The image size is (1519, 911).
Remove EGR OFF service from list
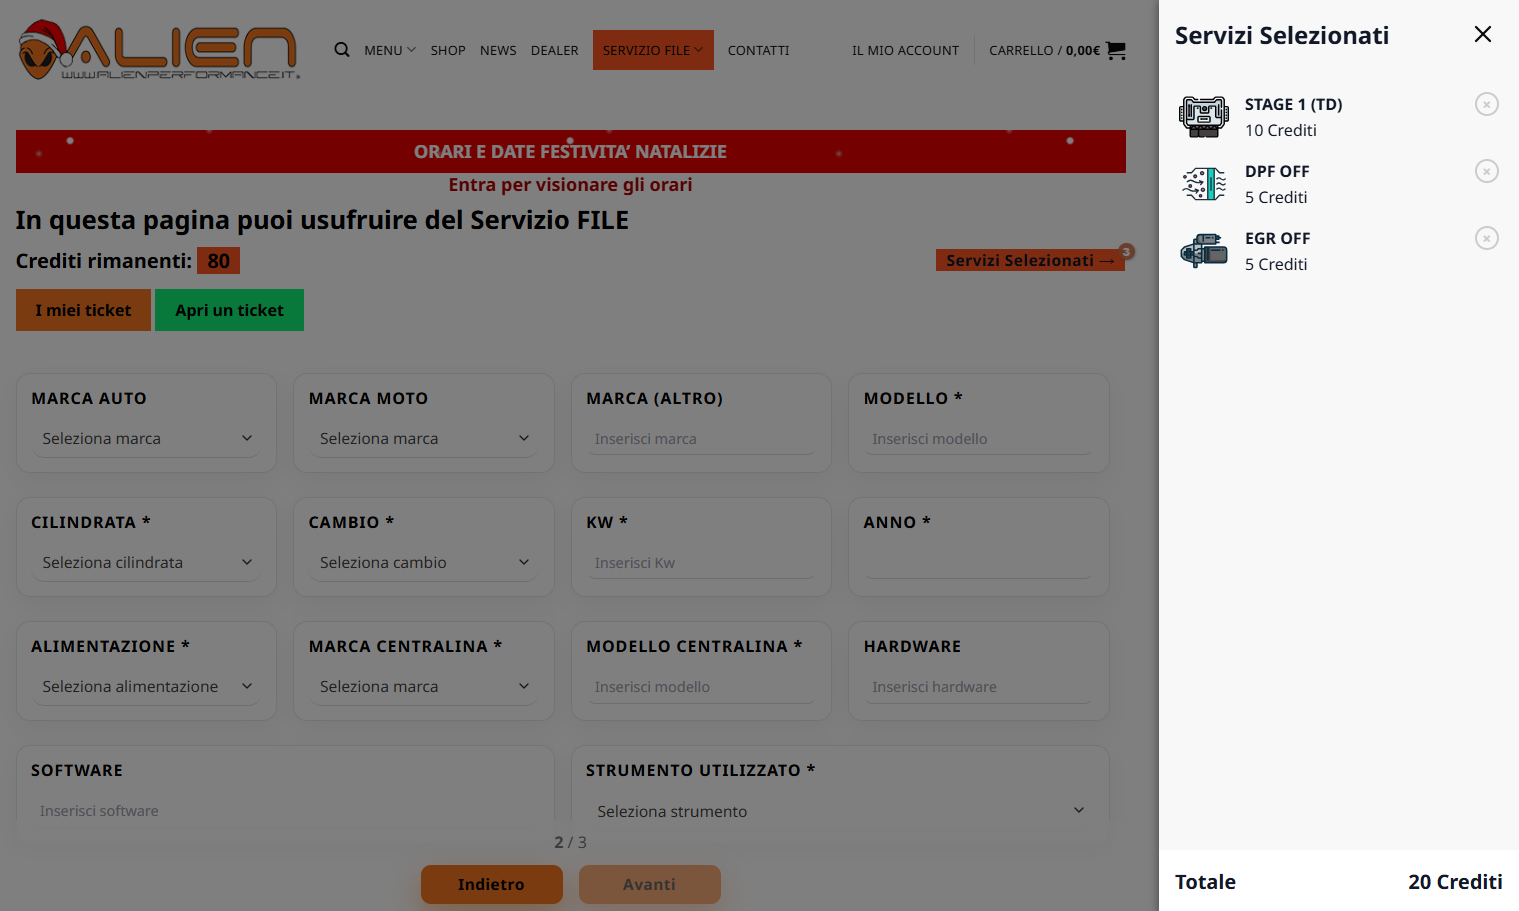pyautogui.click(x=1486, y=238)
